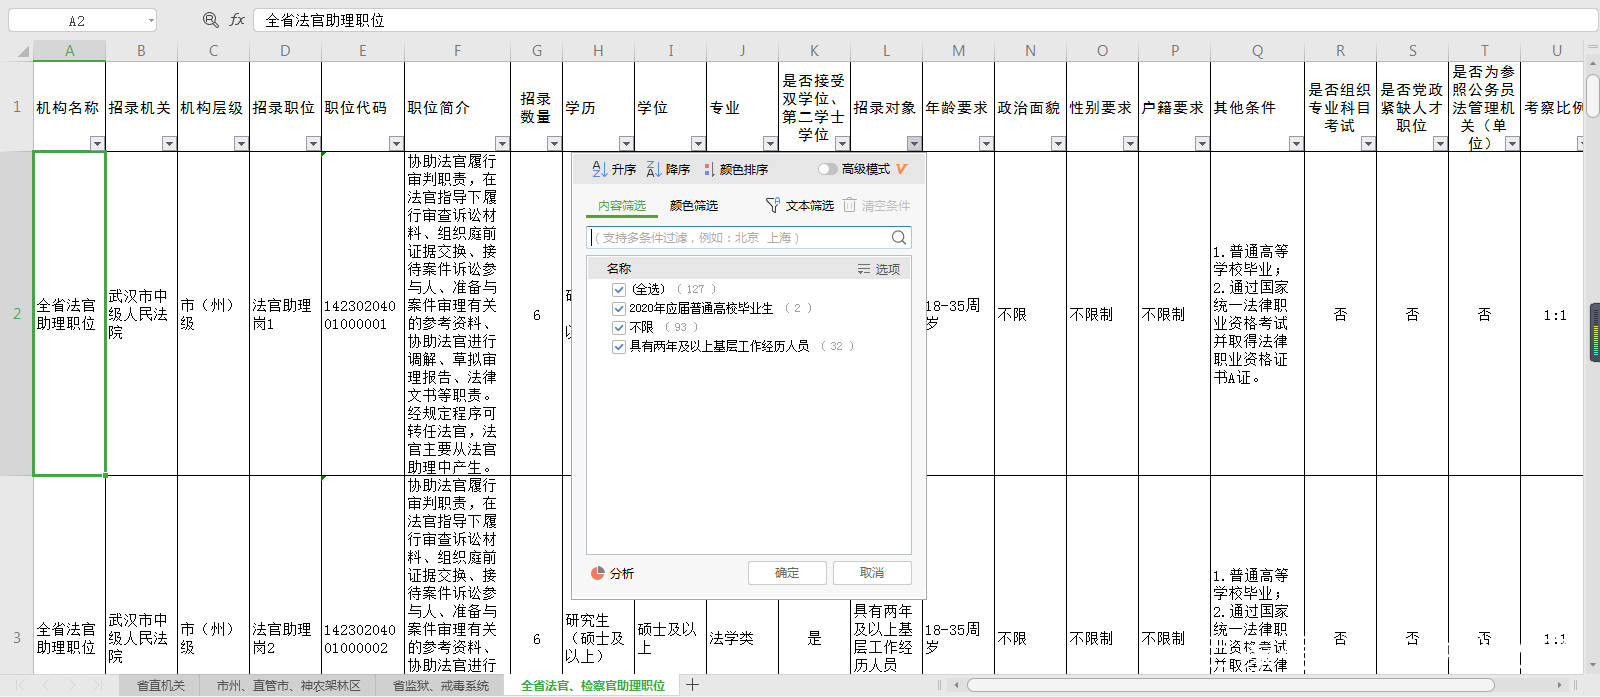Image resolution: width=1600 pixels, height=697 pixels.
Task: Open 招录数量 column filter dropdown
Action: point(554,143)
